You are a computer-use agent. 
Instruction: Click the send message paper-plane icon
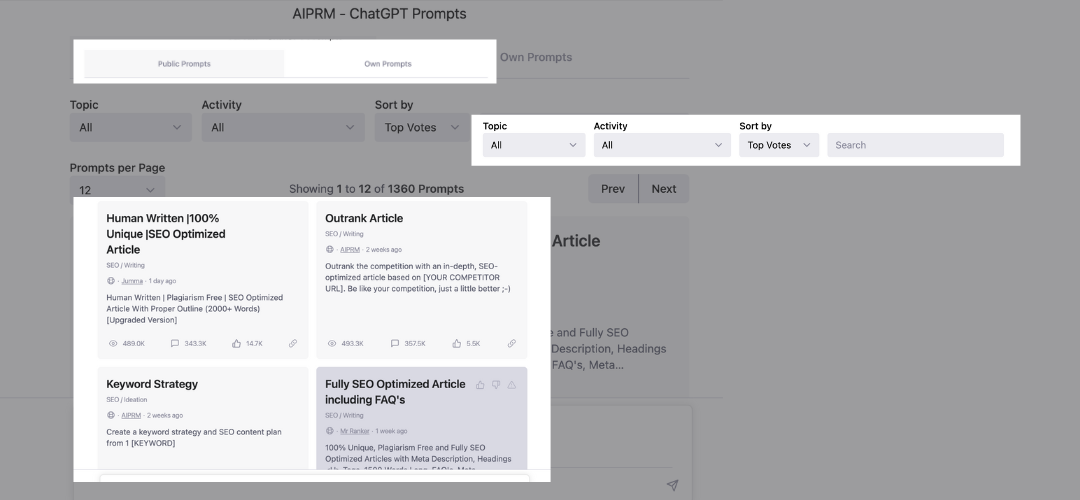[672, 485]
